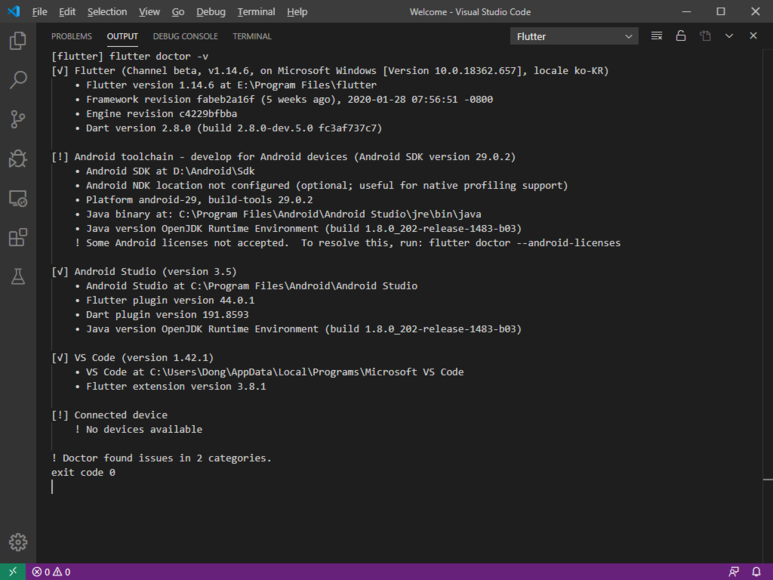Image resolution: width=773 pixels, height=580 pixels.
Task: Clear the output panel
Action: click(656, 36)
